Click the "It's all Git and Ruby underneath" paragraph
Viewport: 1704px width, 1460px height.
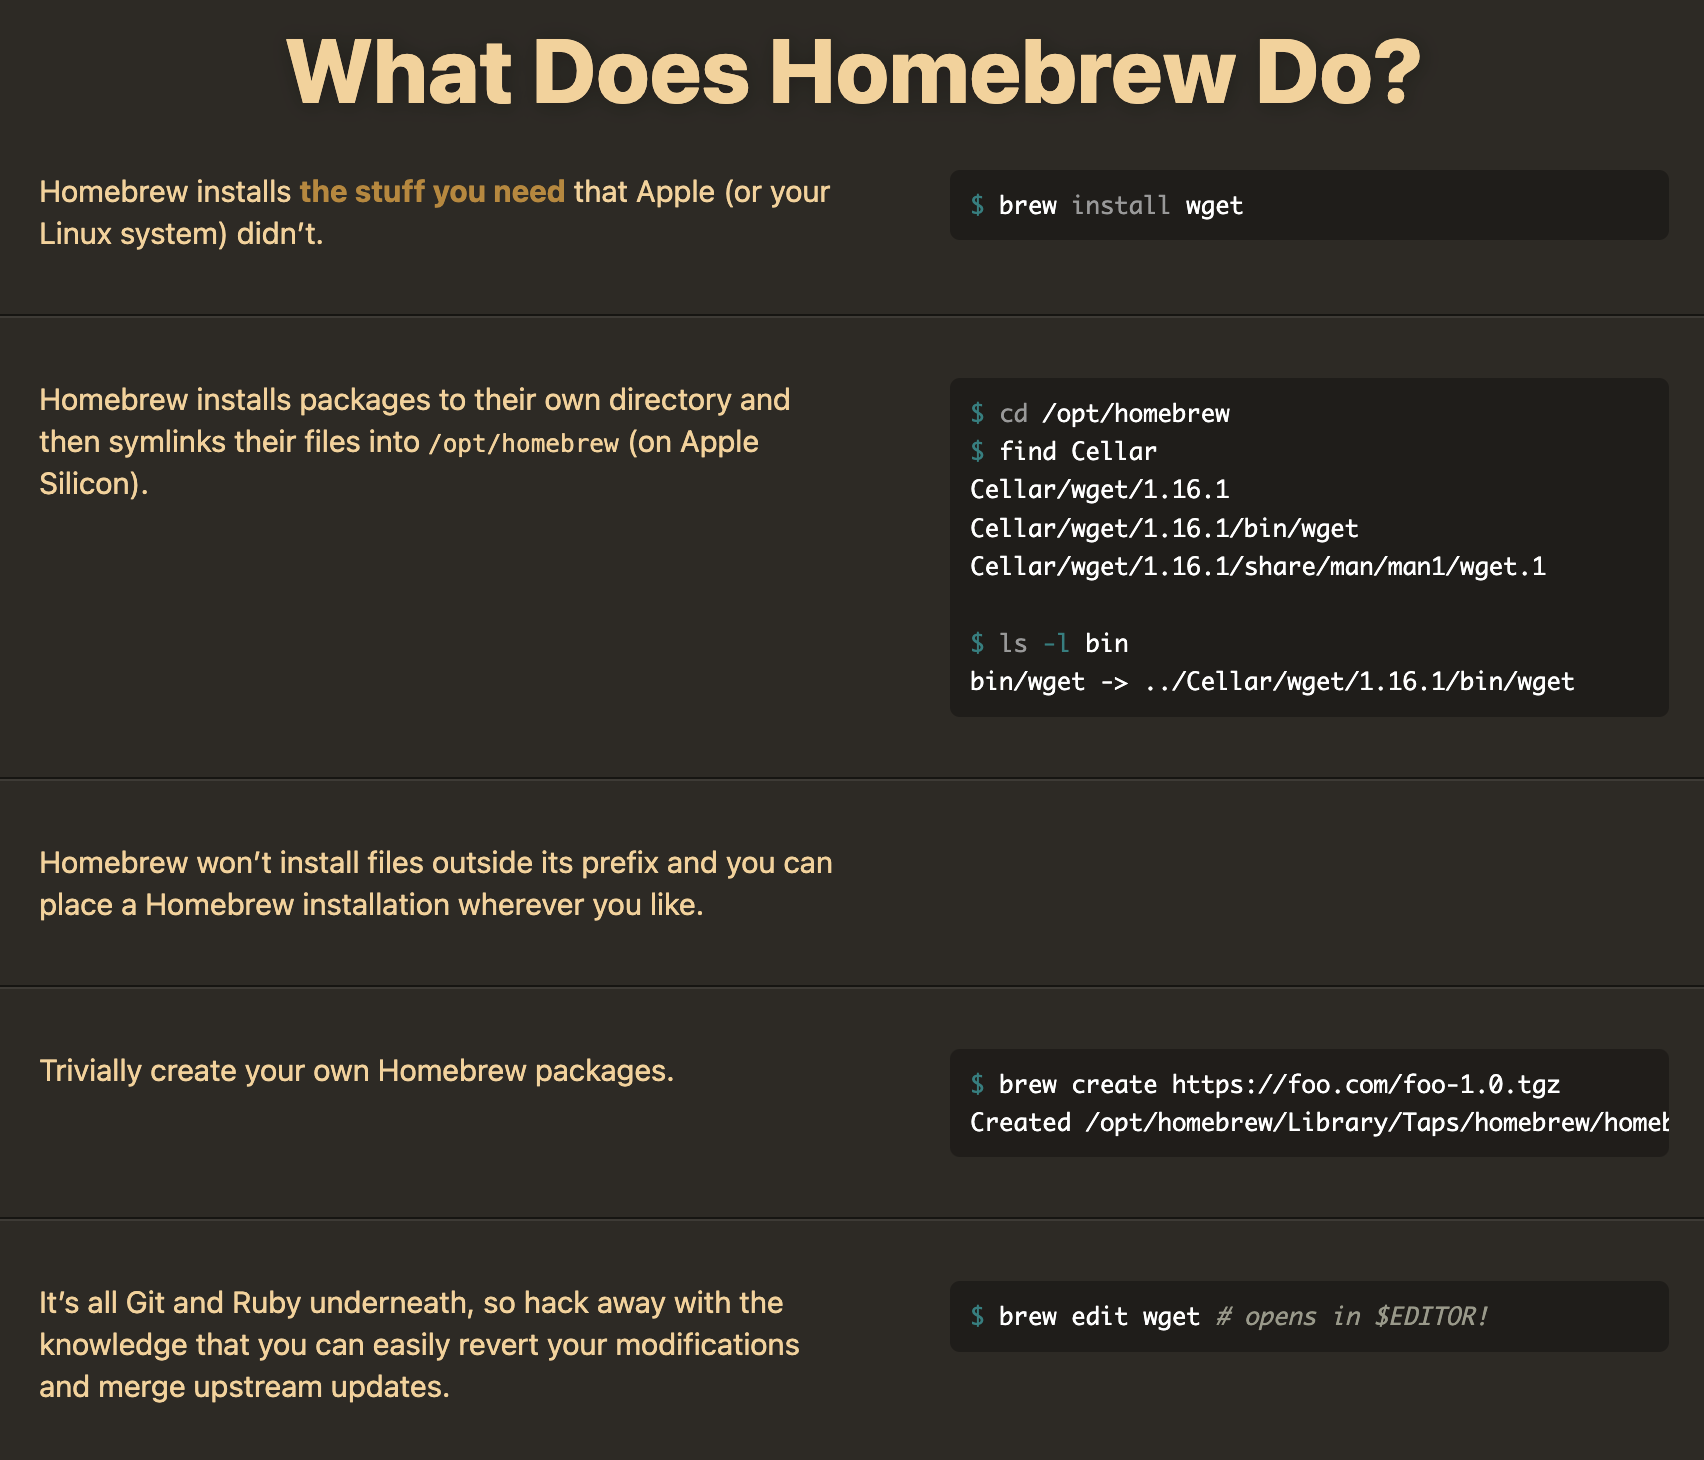(x=419, y=1344)
